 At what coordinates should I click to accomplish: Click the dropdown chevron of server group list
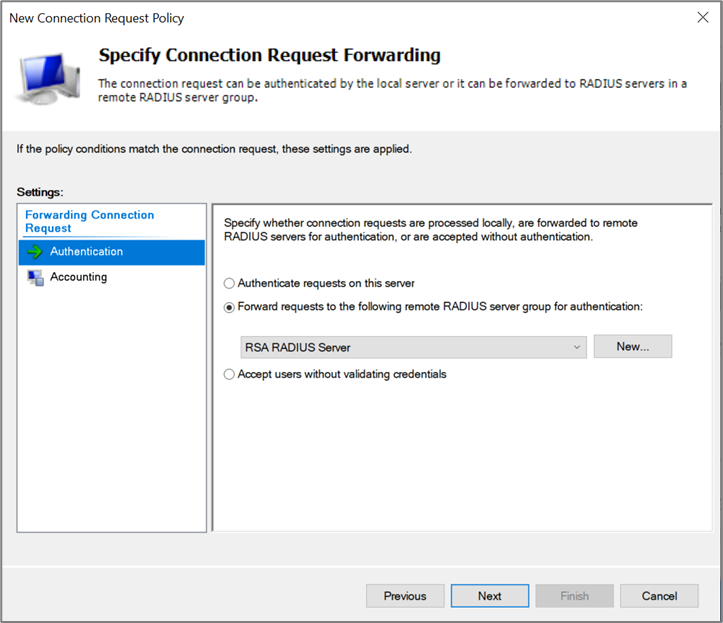tap(577, 347)
